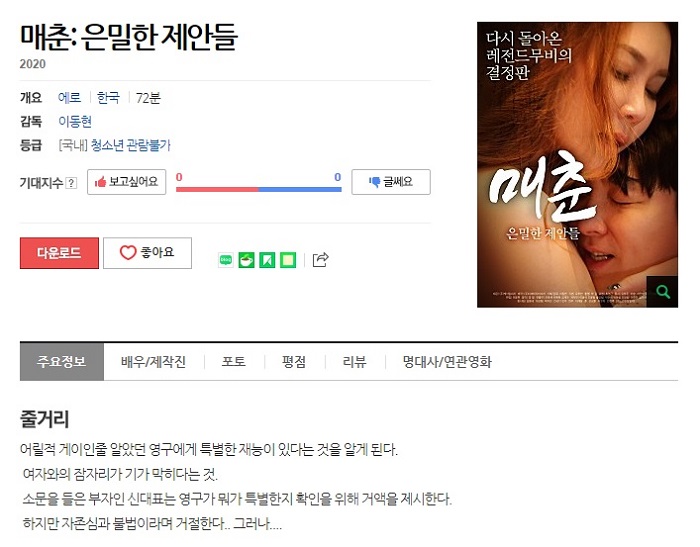Viewport: 700px width, 547px height.
Task: Click the red 다운로드 button
Action: pyautogui.click(x=59, y=253)
